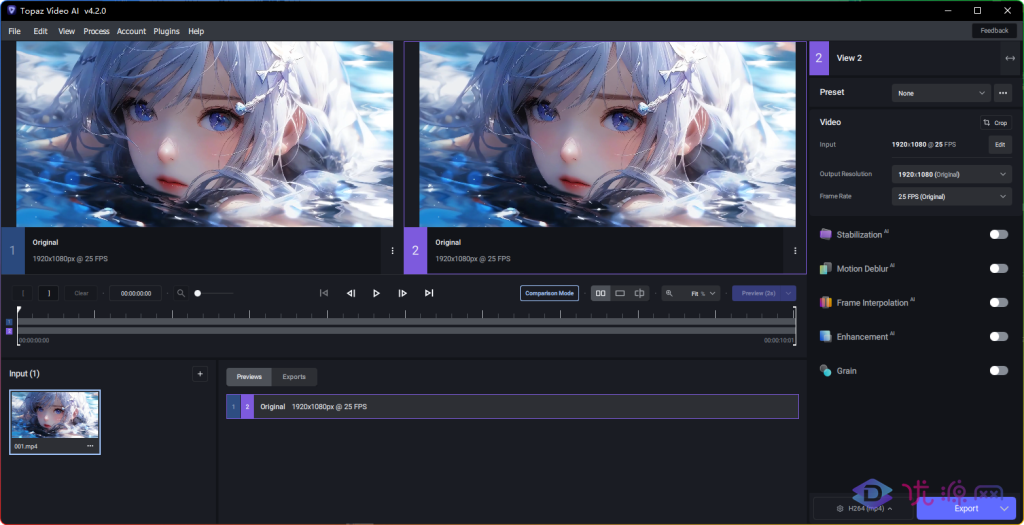Image resolution: width=1024 pixels, height=525 pixels.
Task: Switch to the Exports tab
Action: tap(294, 377)
